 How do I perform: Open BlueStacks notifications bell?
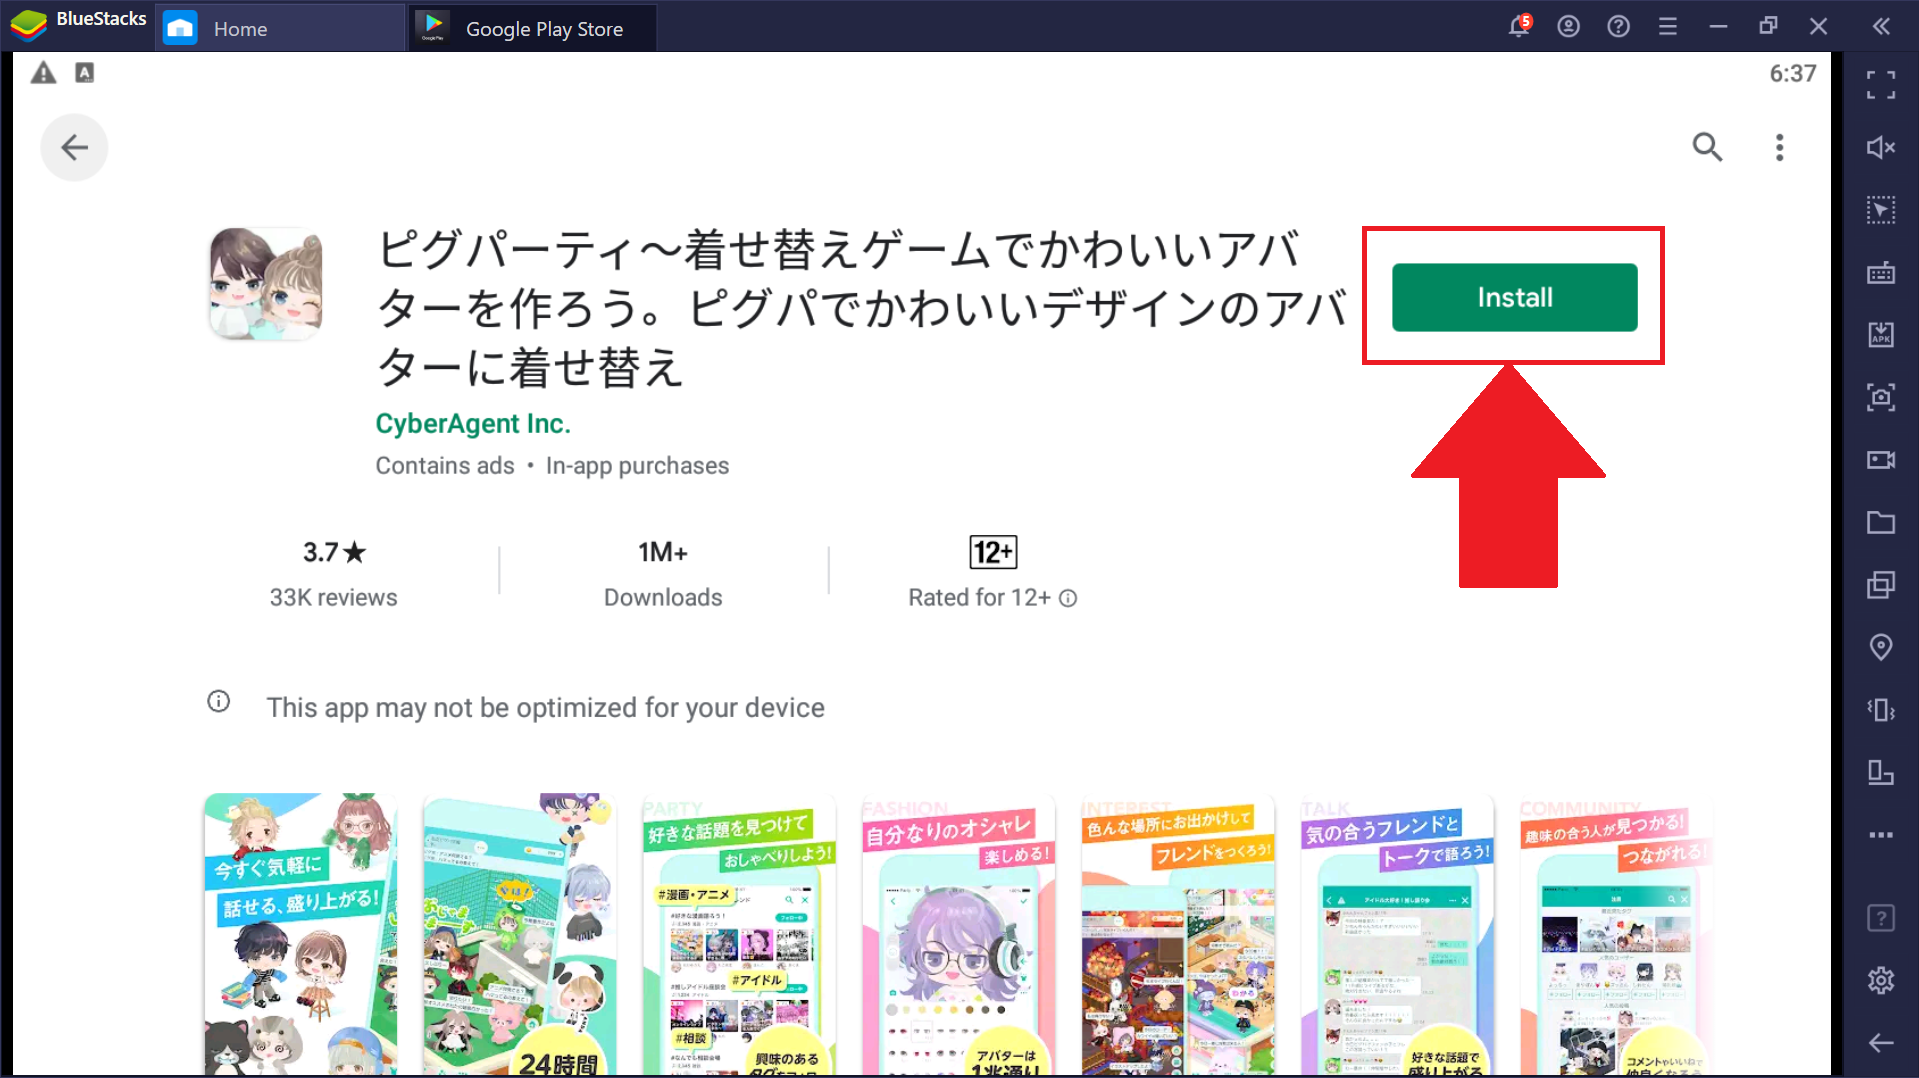[1519, 26]
